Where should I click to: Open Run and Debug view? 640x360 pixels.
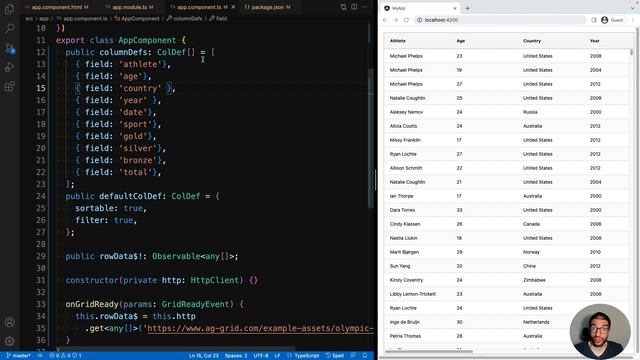click(9, 67)
